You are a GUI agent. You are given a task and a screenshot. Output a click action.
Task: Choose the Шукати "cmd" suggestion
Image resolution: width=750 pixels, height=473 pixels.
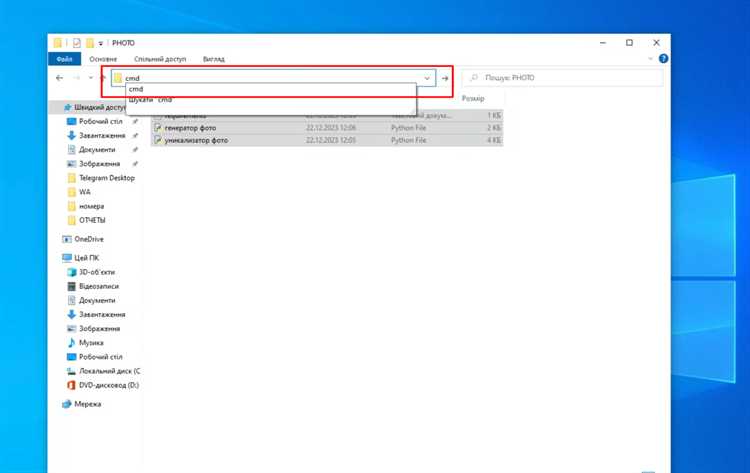tap(271, 100)
